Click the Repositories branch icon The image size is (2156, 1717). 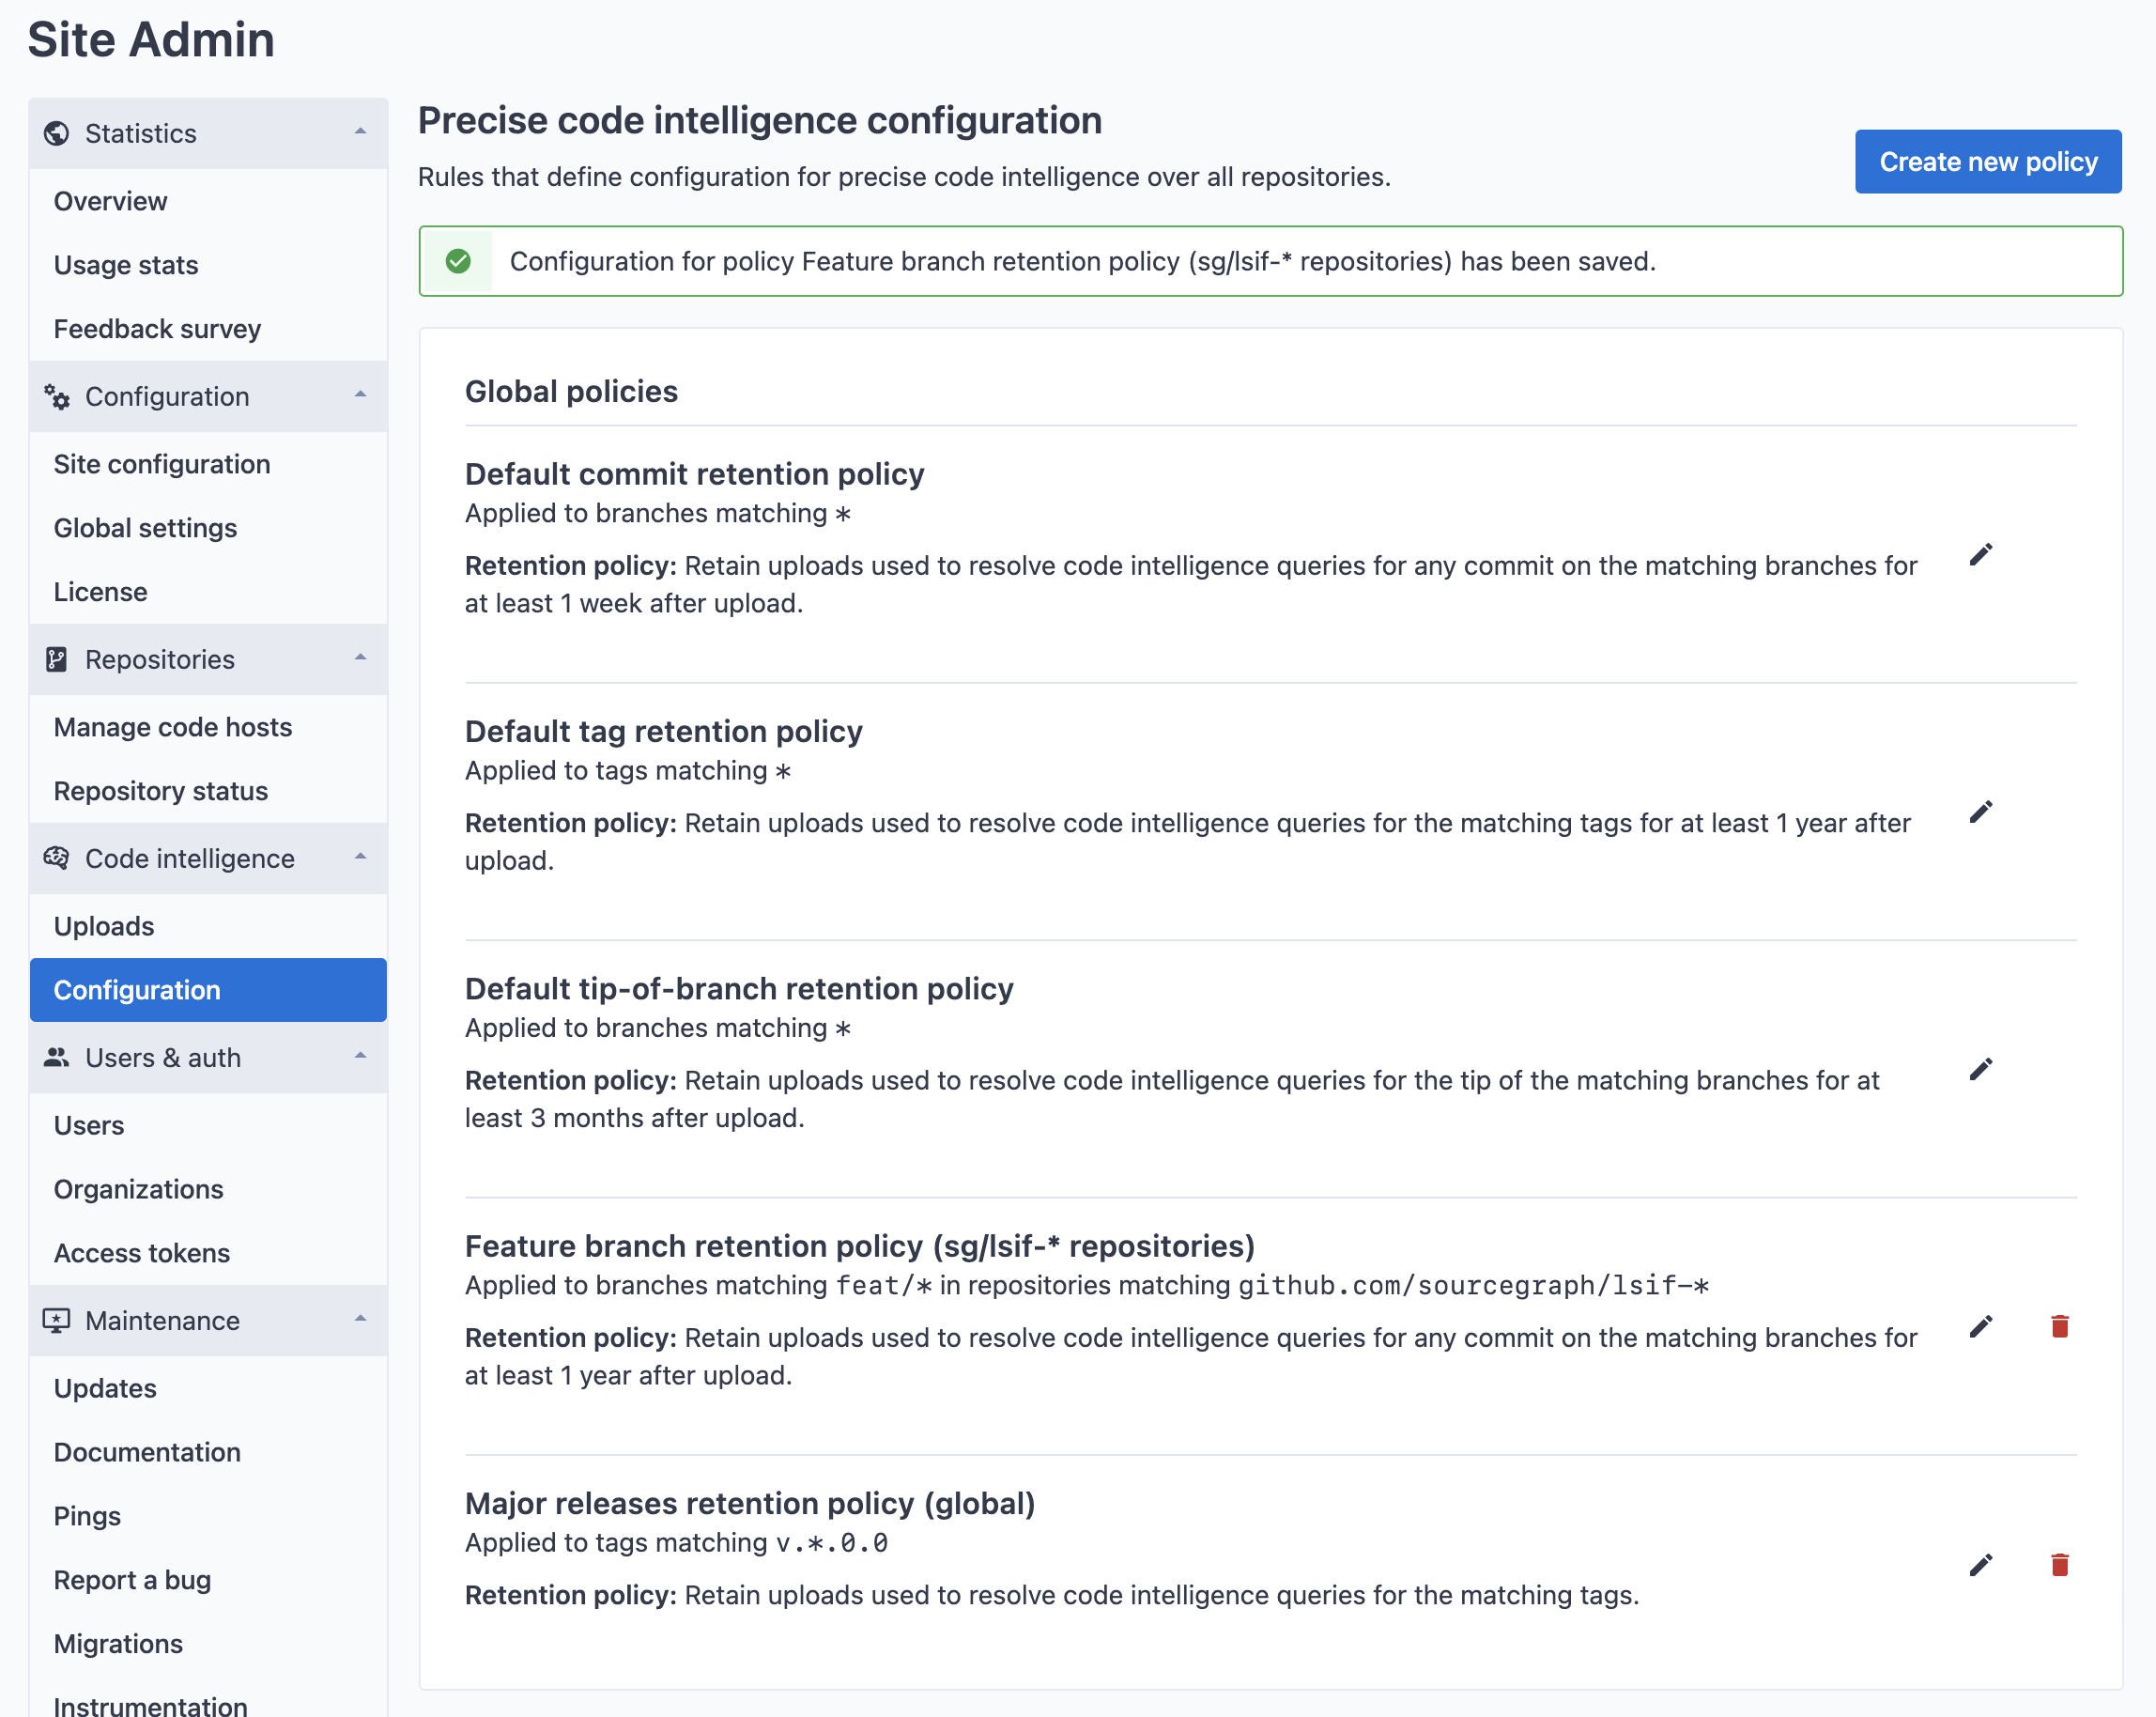(57, 659)
